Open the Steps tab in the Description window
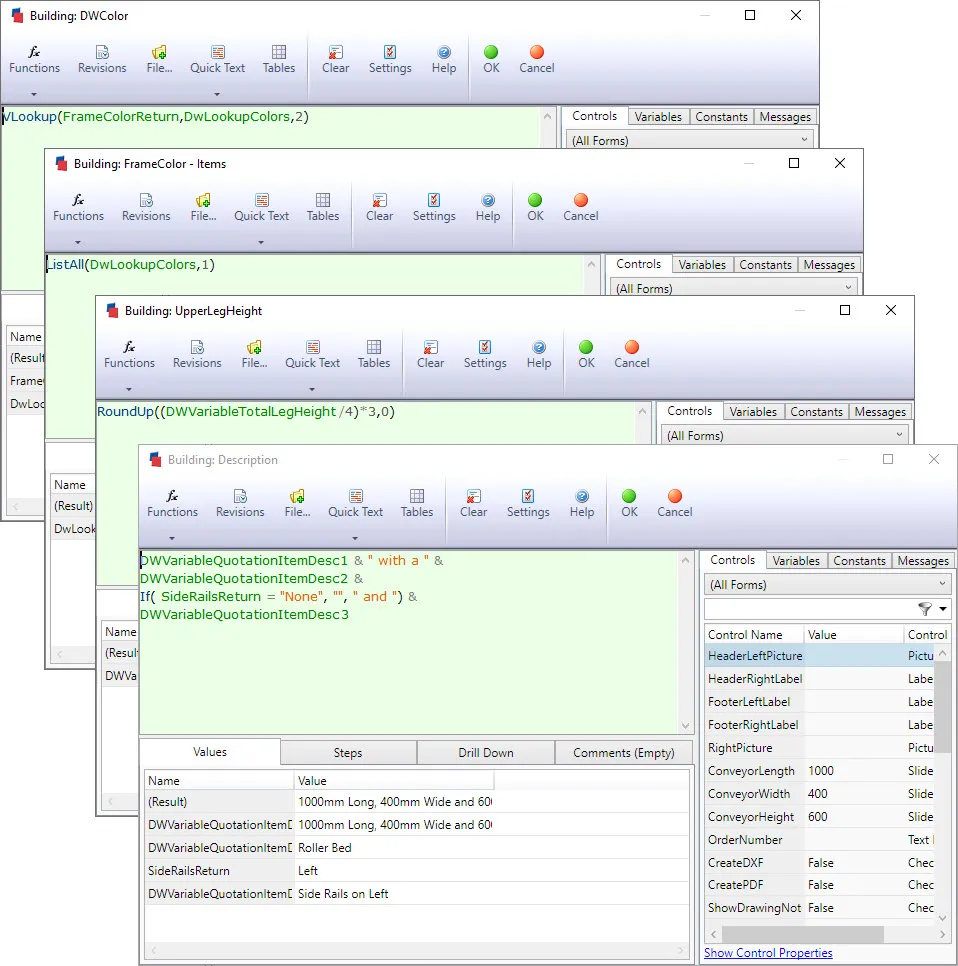The width and height of the screenshot is (958, 966). click(348, 751)
